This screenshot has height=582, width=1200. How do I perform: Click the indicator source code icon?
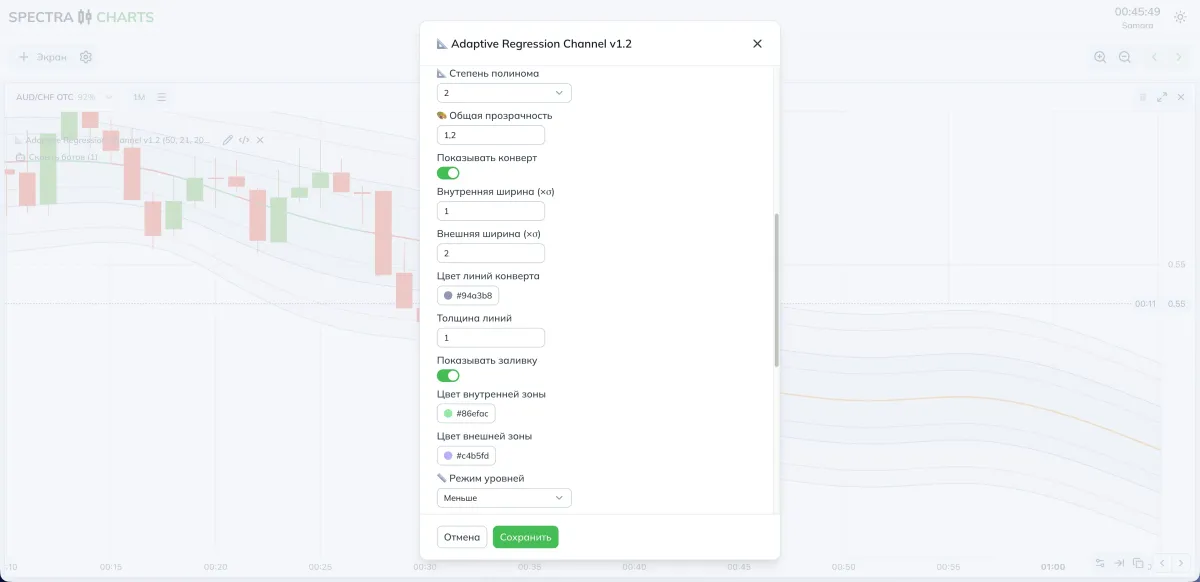[x=244, y=140]
